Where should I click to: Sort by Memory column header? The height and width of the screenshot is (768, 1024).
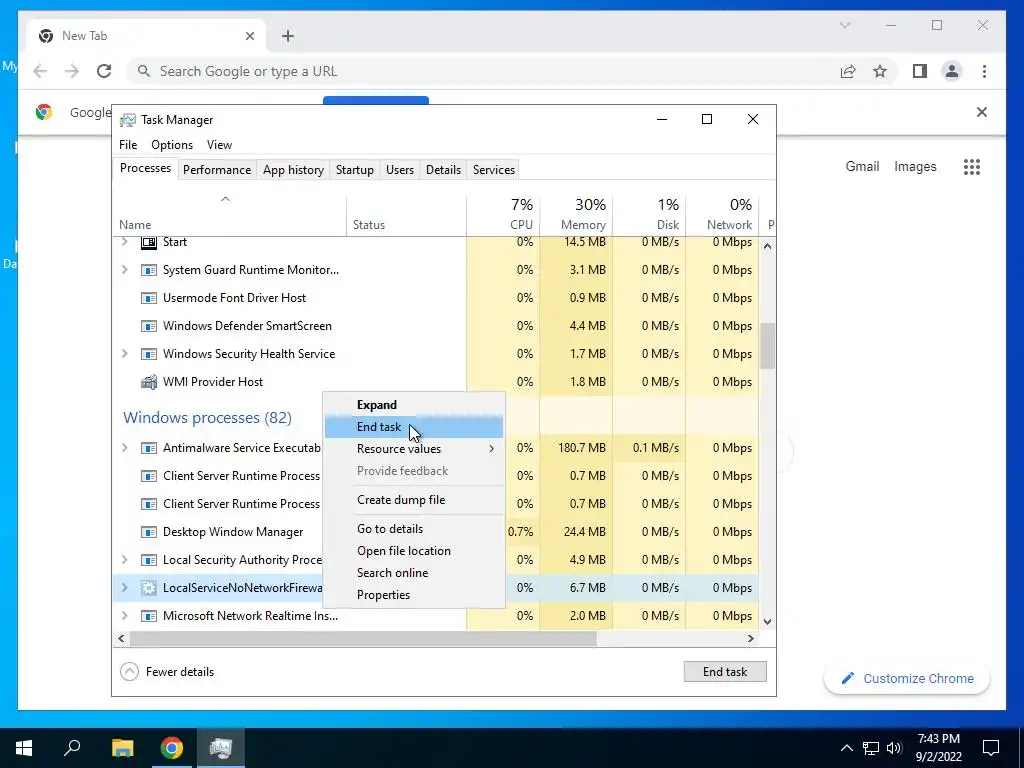[577, 214]
